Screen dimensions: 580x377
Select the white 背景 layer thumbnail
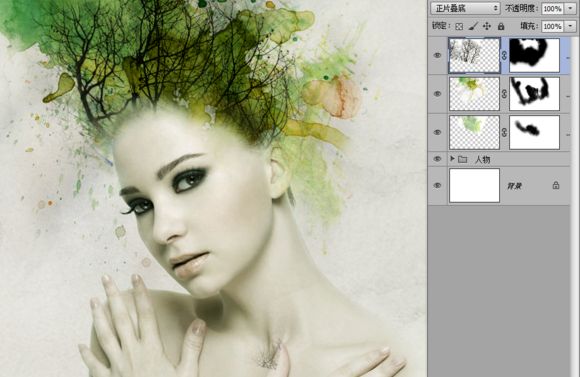click(x=474, y=185)
